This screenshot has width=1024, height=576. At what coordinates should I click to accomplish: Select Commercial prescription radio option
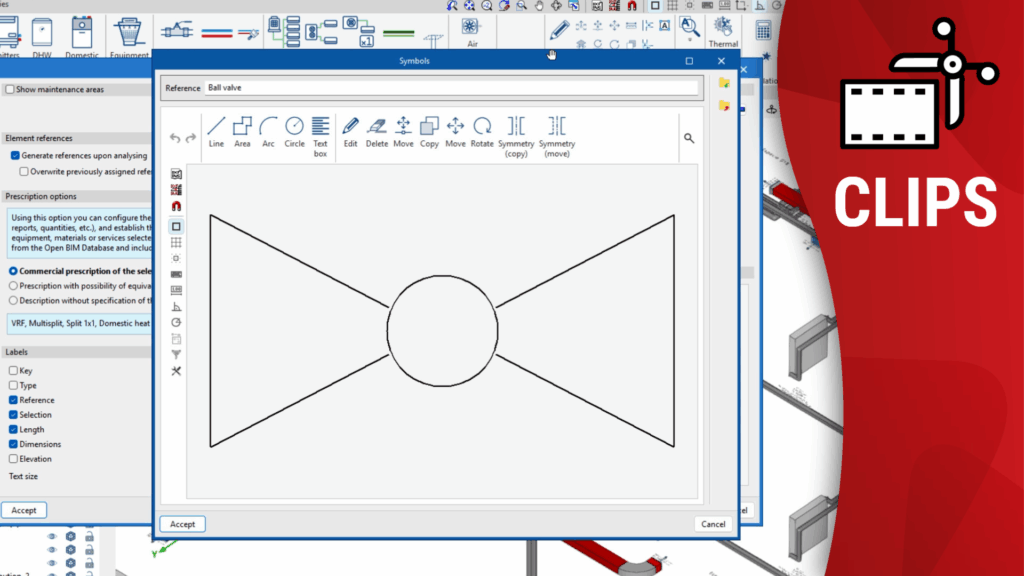point(13,271)
